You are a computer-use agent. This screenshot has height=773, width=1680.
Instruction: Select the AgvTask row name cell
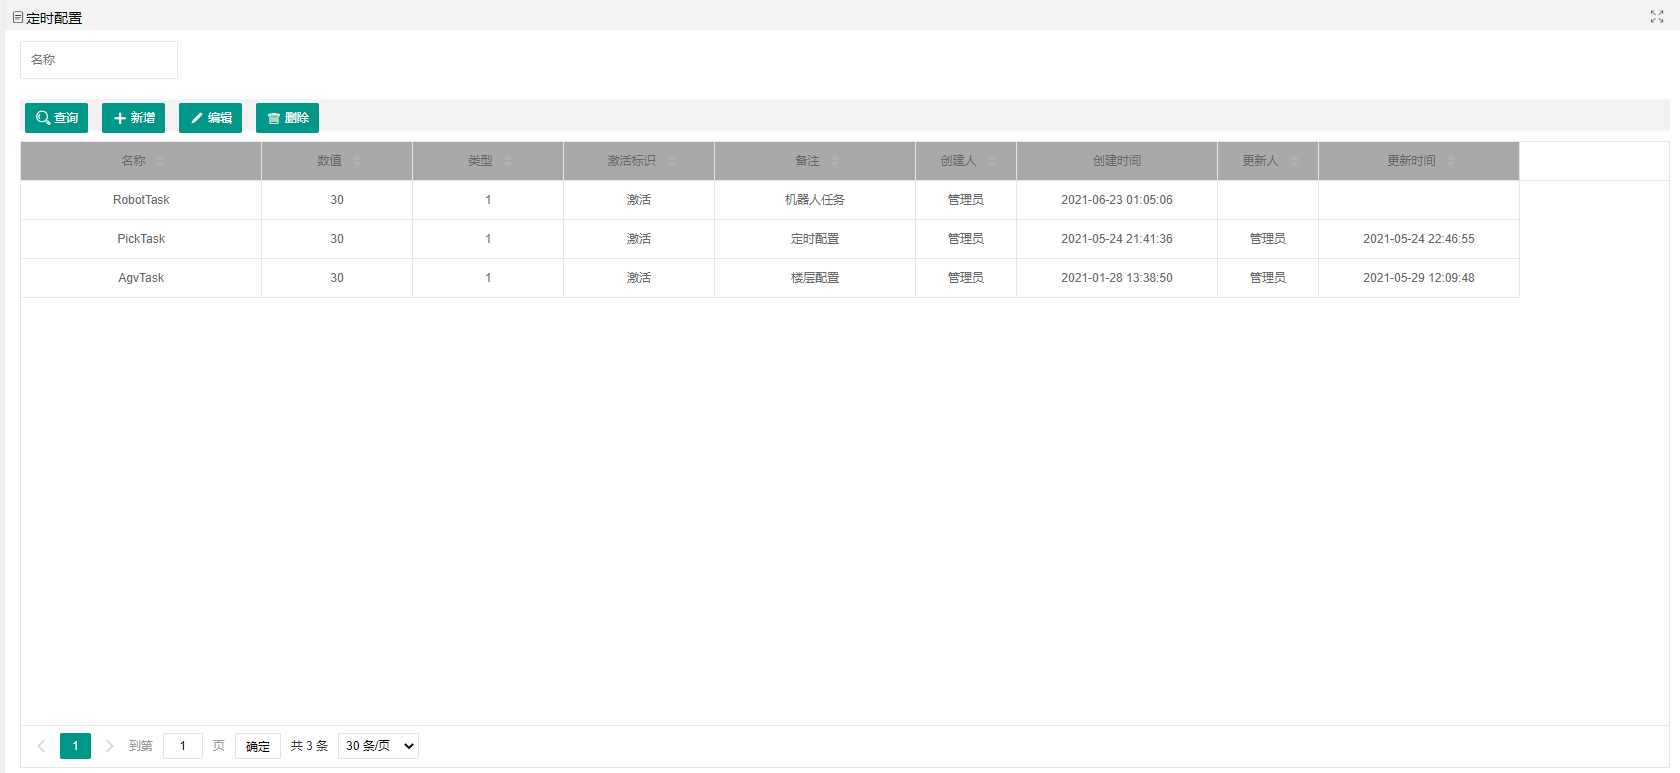click(x=141, y=278)
